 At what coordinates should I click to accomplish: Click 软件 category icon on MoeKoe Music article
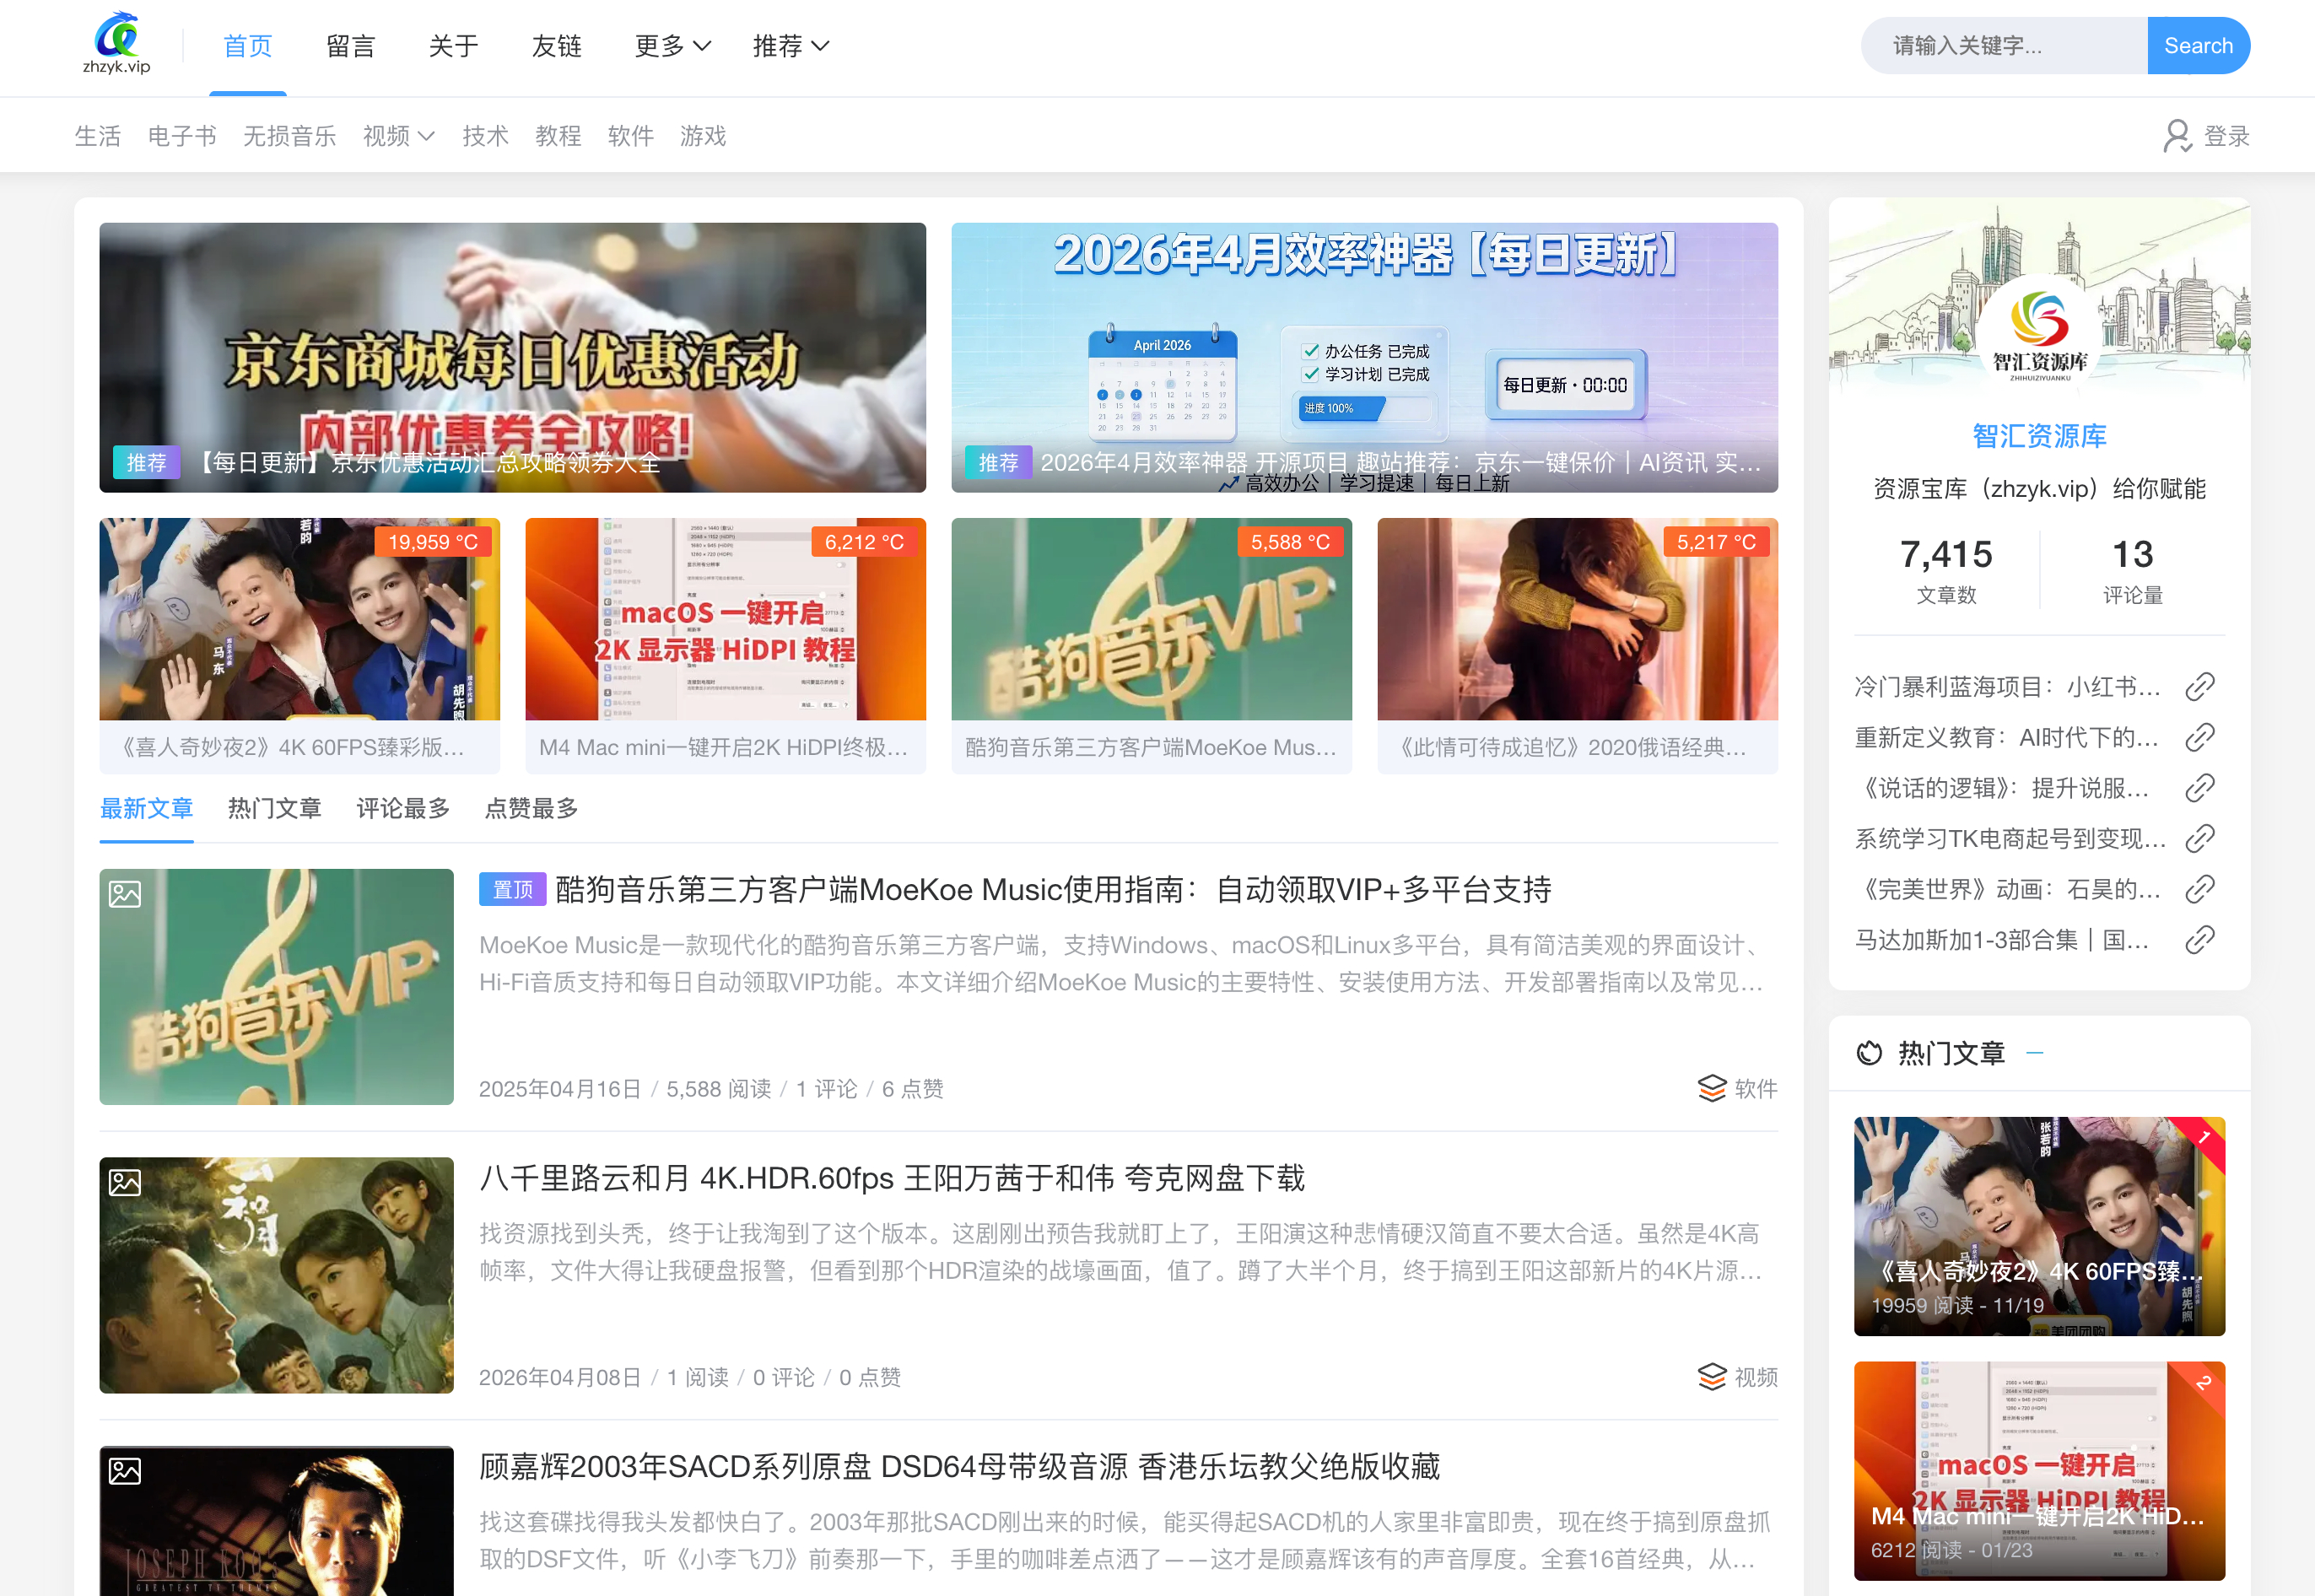coord(1712,1088)
